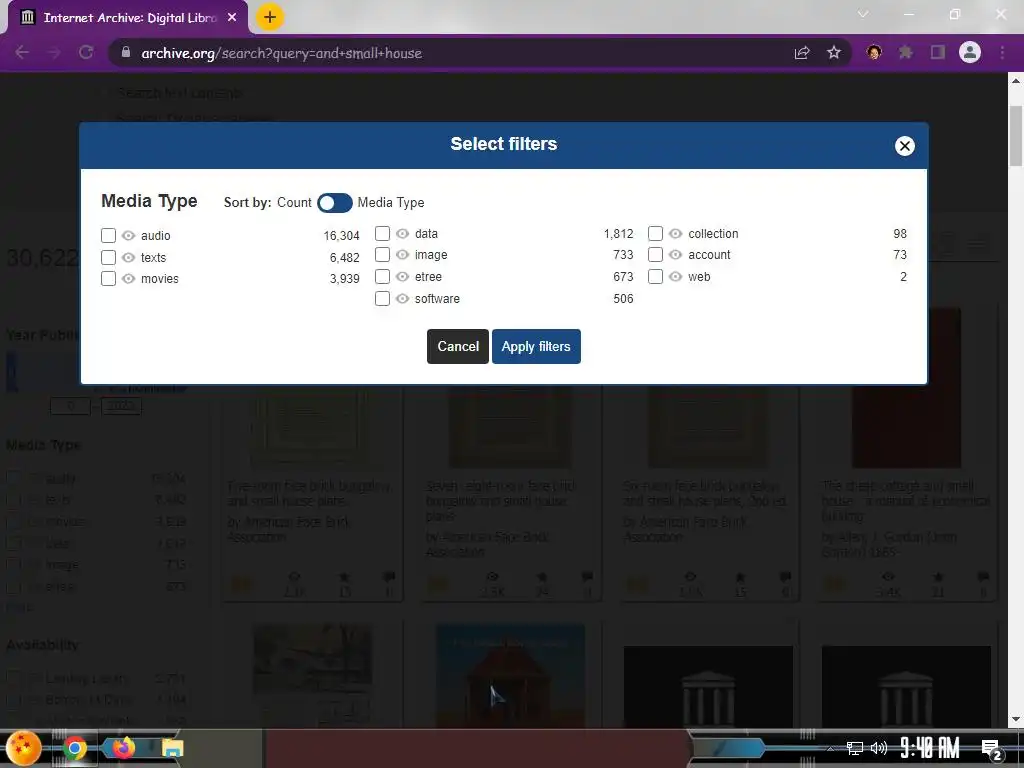
Task: Click the scrollbar down arrow
Action: coord(1016,720)
